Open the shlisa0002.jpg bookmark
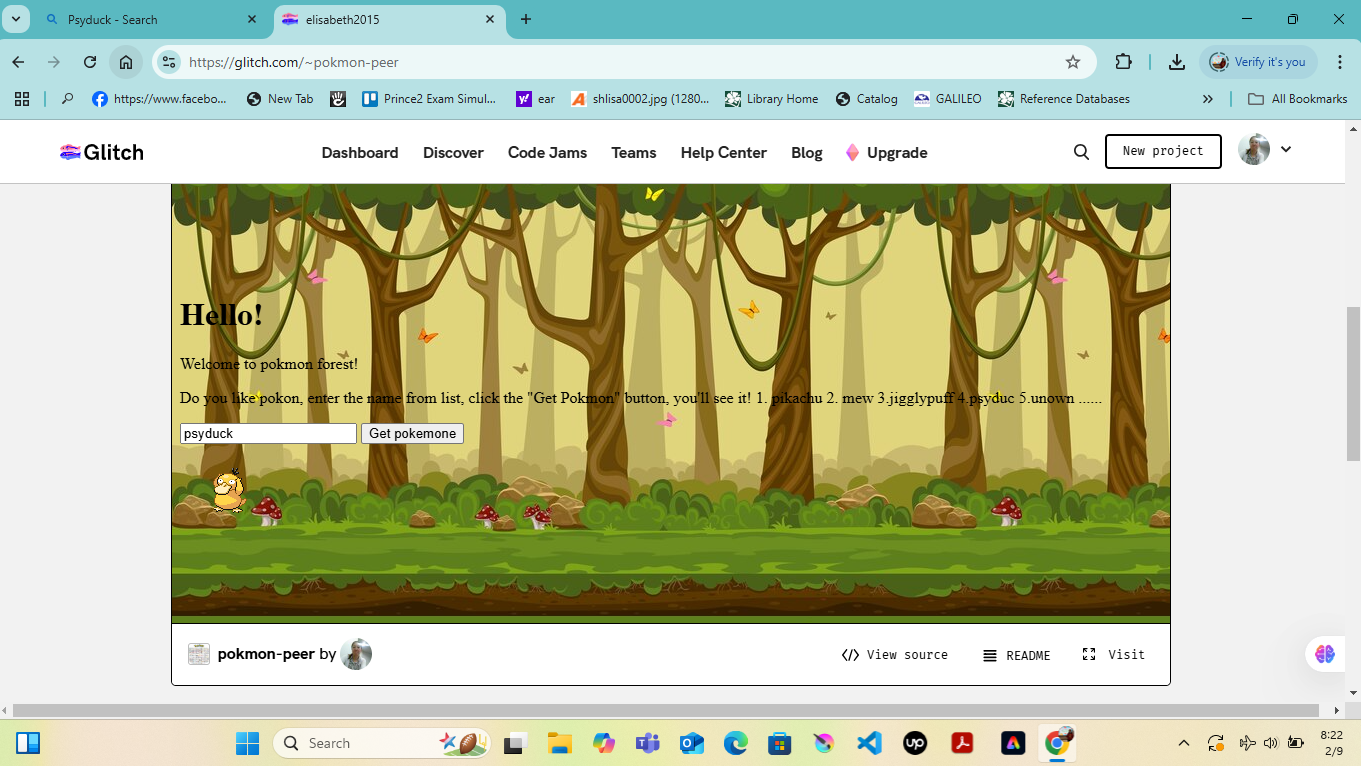This screenshot has height=766, width=1361. point(640,99)
